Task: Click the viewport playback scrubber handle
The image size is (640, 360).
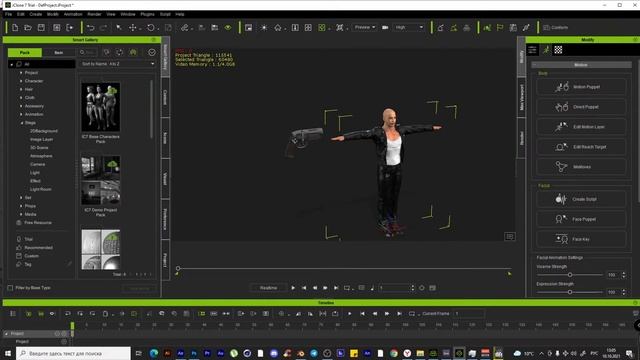Action: click(x=178, y=268)
